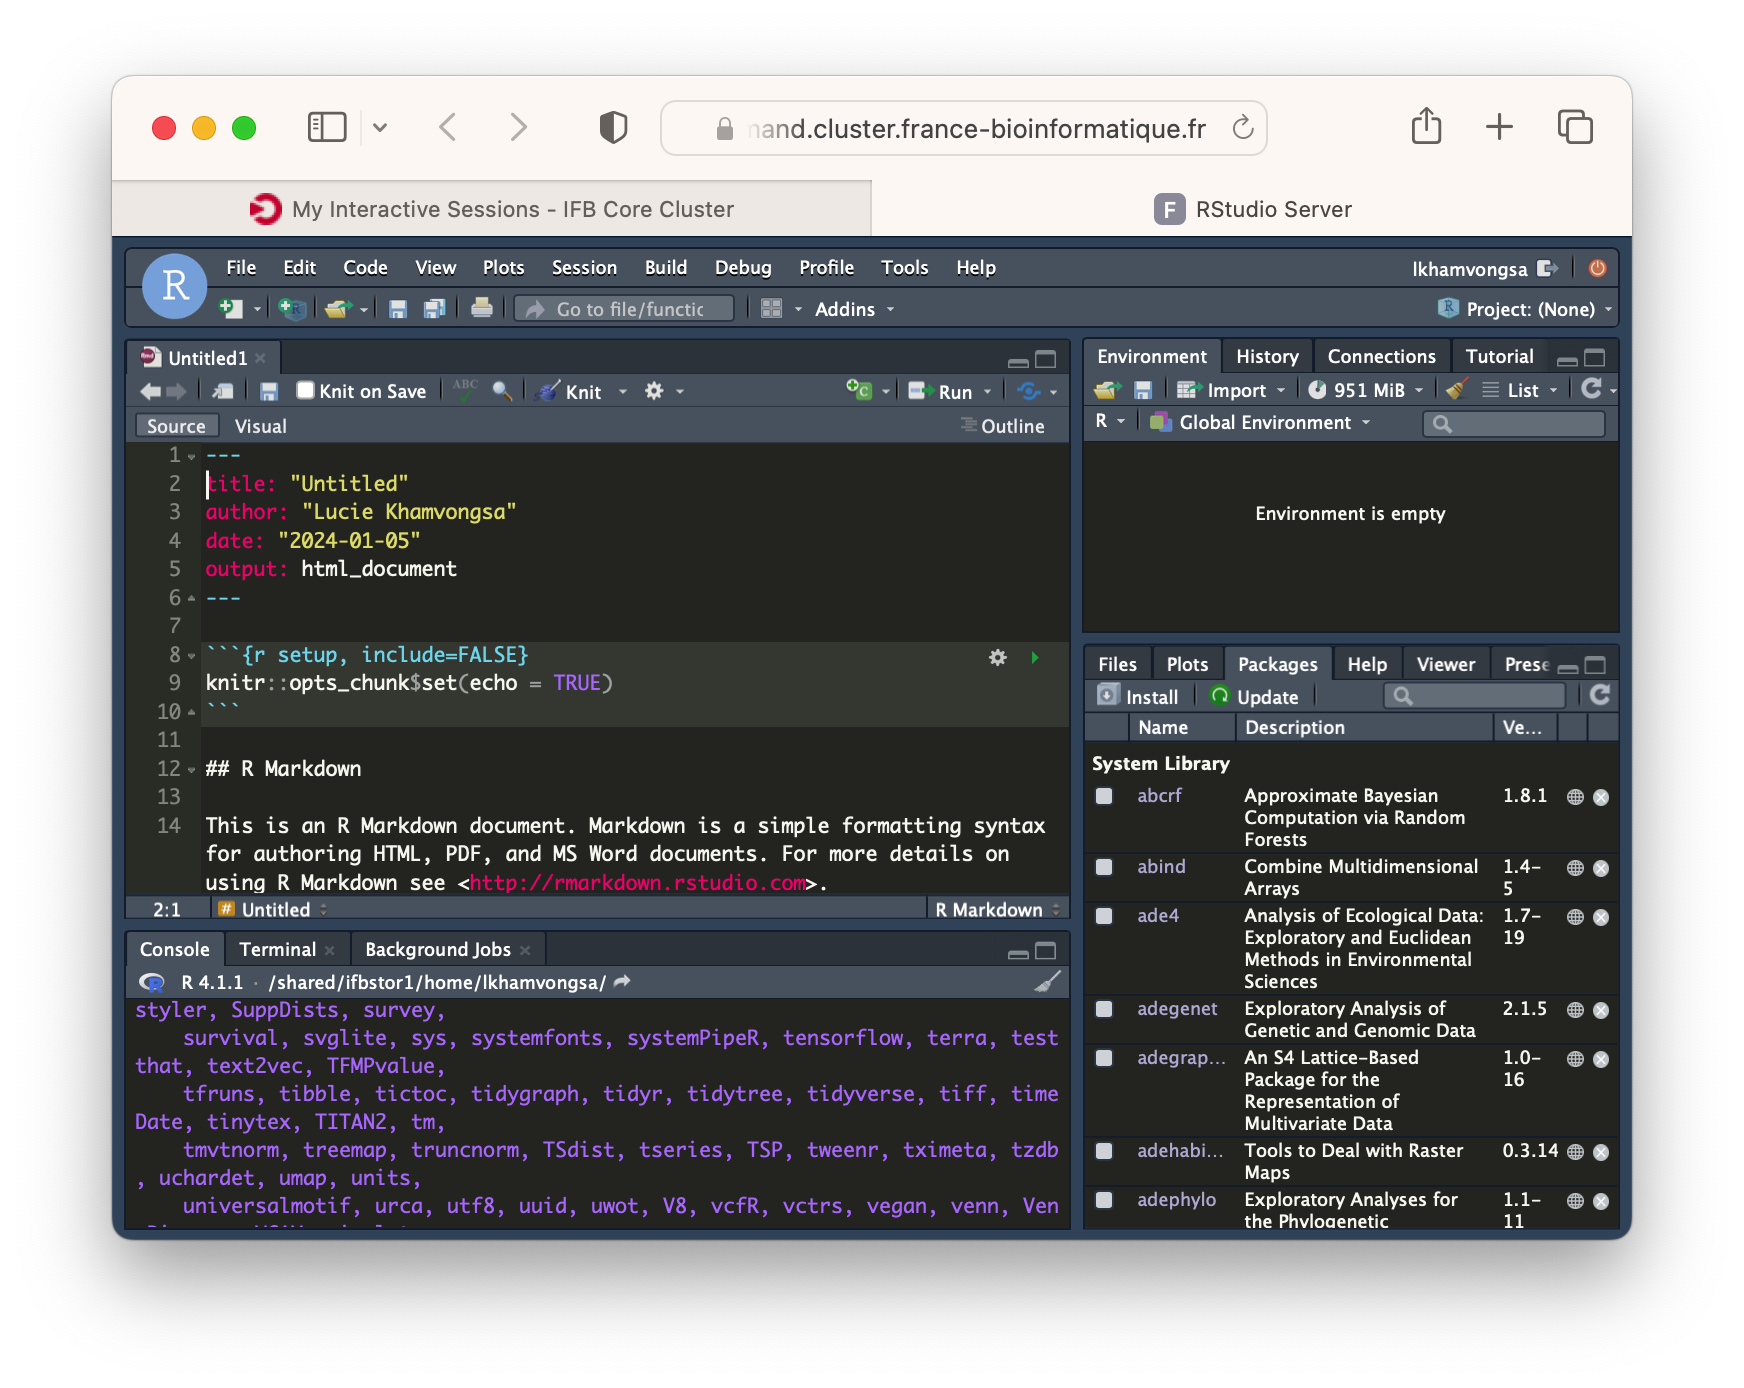The height and width of the screenshot is (1388, 1744).
Task: Open setup chunk options gear
Action: pyautogui.click(x=998, y=657)
